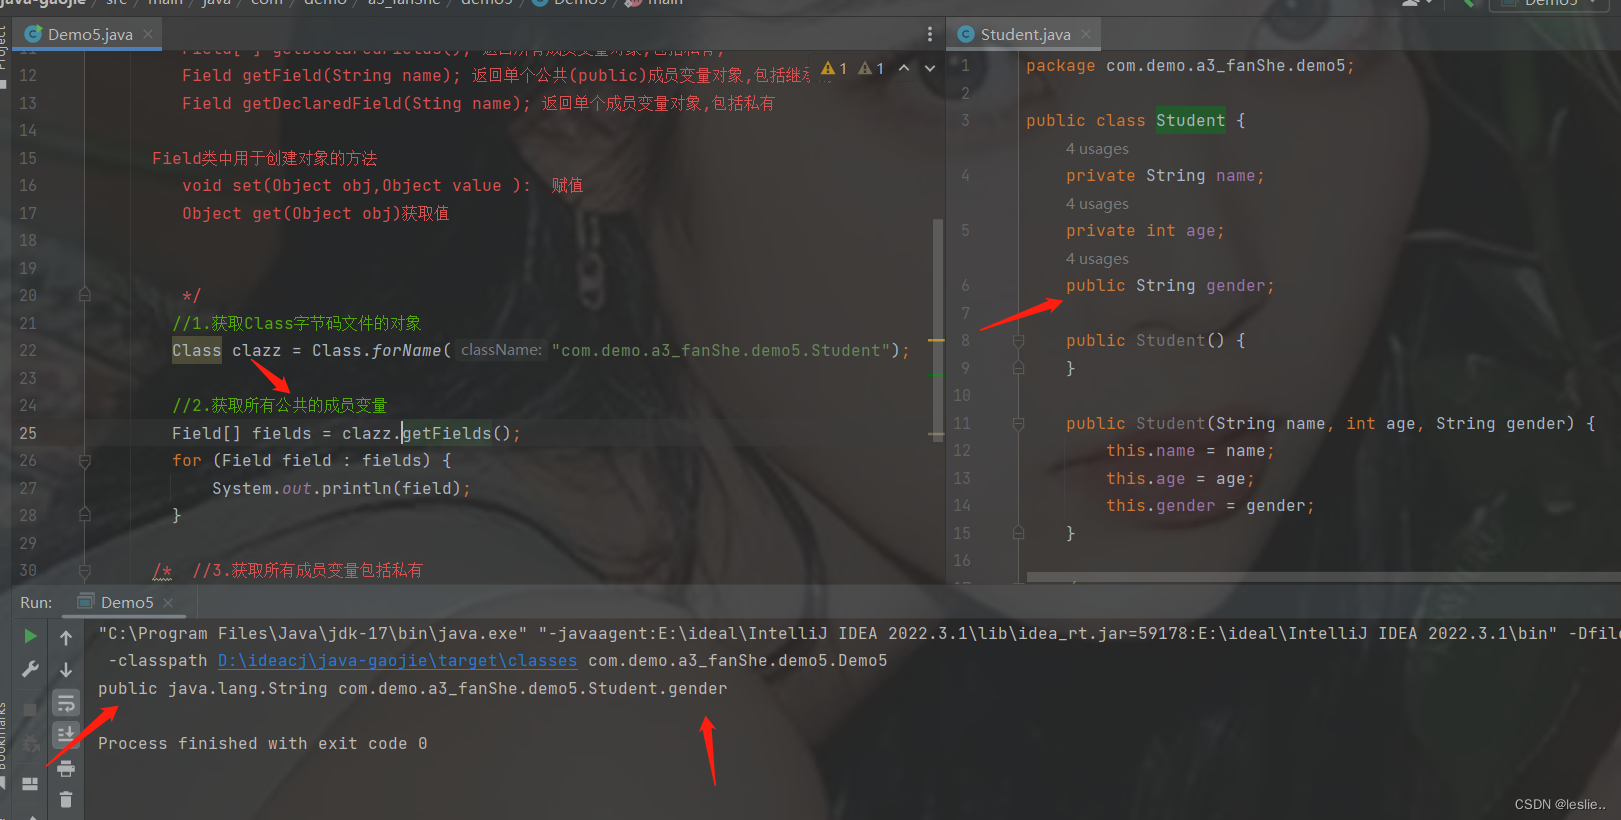Toggle soft-wrap in Run console
Viewport: 1621px width, 820px height.
(x=66, y=702)
